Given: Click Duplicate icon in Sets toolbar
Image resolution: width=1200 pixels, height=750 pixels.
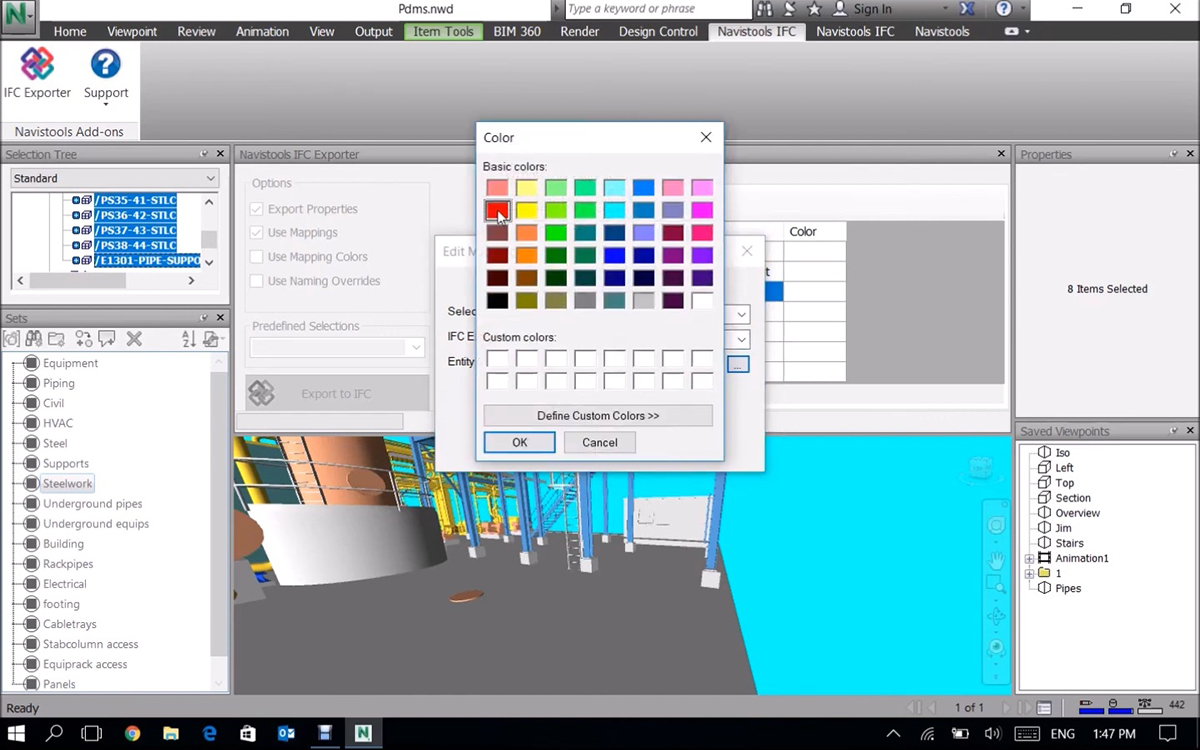Looking at the screenshot, I should point(84,339).
